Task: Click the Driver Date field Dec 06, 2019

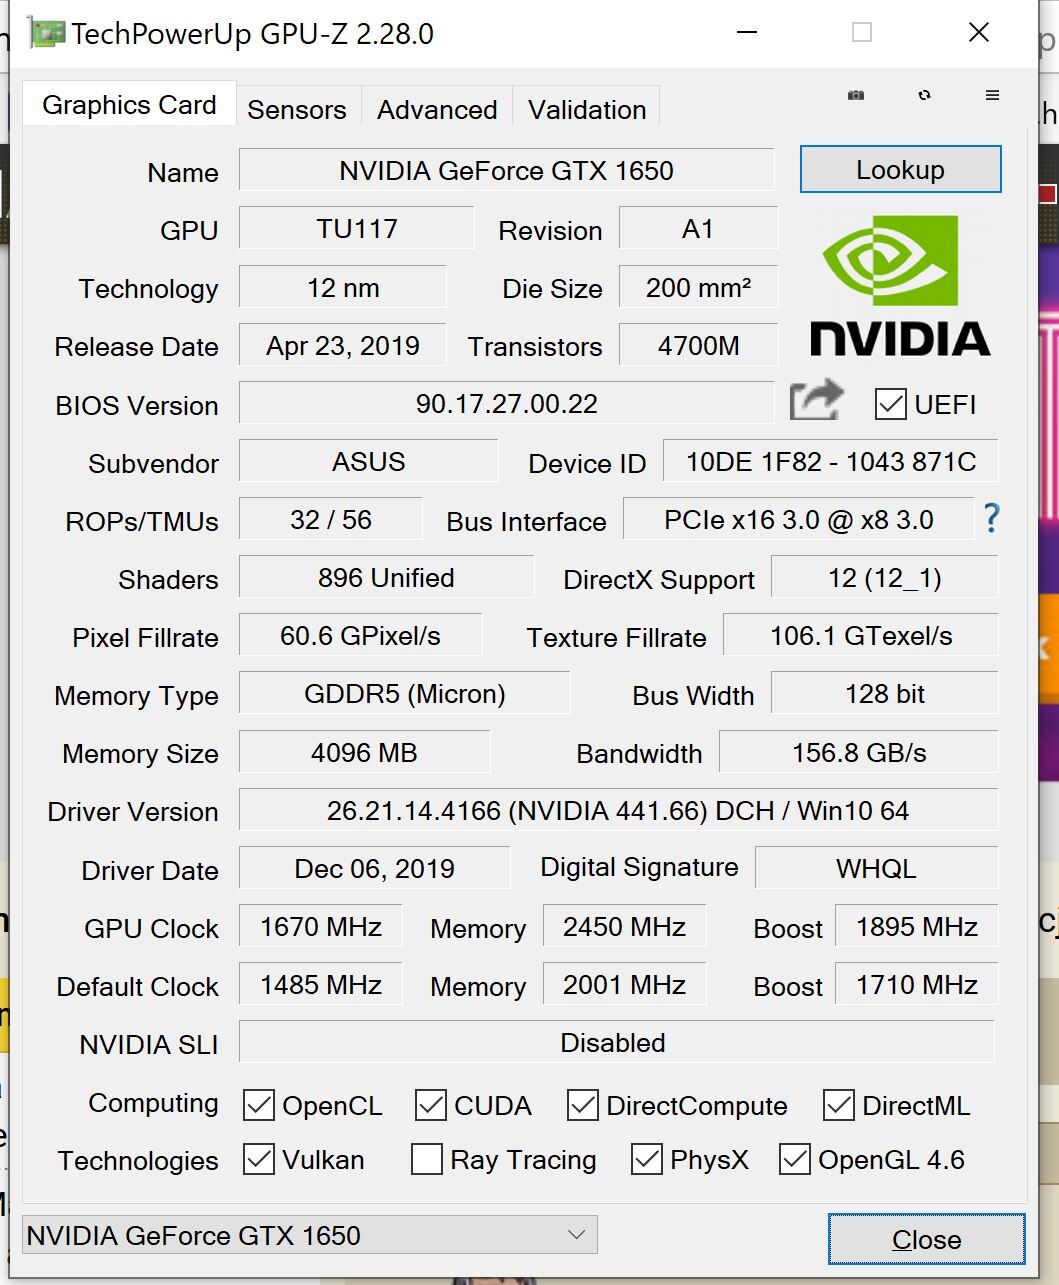Action: (x=374, y=868)
